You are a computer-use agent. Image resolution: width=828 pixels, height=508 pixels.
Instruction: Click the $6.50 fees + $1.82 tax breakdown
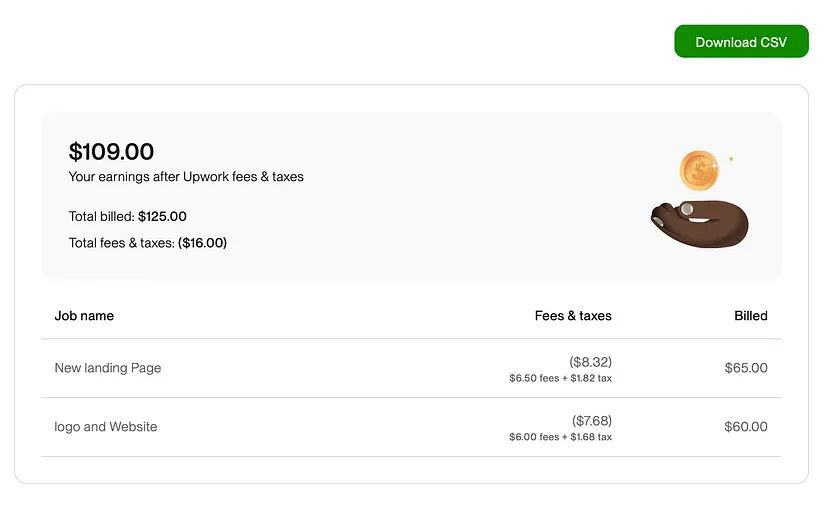tap(560, 378)
